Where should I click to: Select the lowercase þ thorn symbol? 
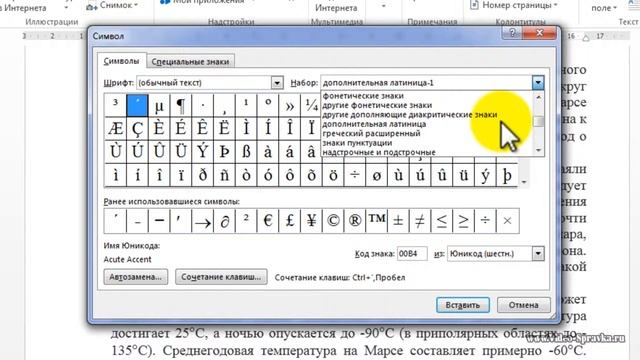(507, 176)
